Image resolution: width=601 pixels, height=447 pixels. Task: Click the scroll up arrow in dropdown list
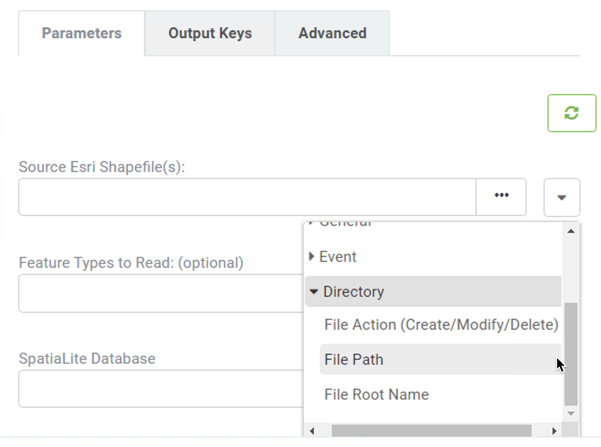click(x=571, y=231)
